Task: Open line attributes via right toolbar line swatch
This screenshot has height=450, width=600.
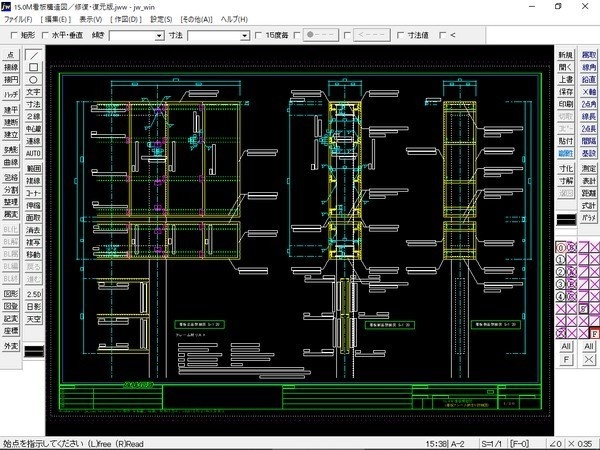Action: (566, 220)
